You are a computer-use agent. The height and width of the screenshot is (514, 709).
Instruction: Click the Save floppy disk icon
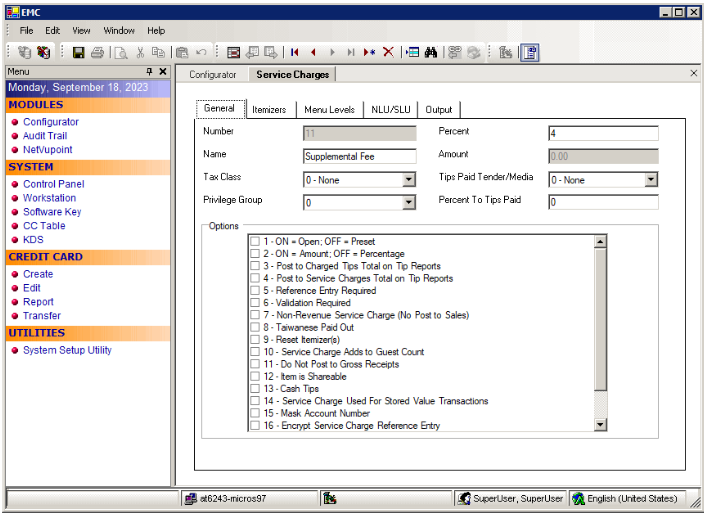pyautogui.click(x=78, y=52)
